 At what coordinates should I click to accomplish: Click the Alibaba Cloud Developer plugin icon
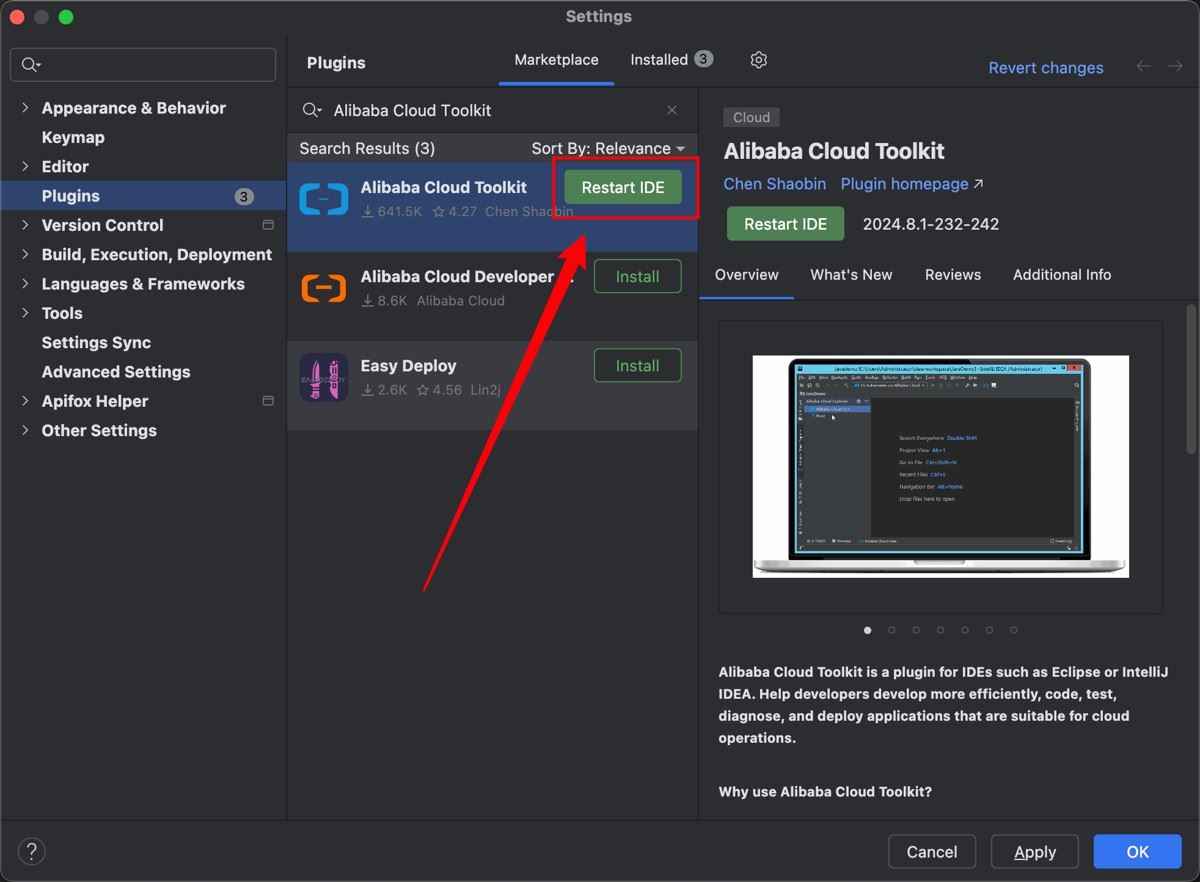[323, 288]
